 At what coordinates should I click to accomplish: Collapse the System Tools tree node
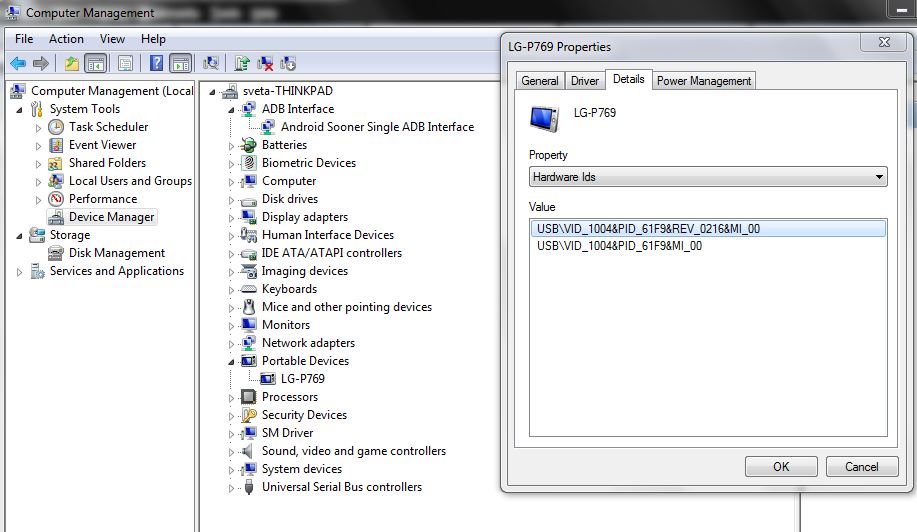[x=19, y=110]
